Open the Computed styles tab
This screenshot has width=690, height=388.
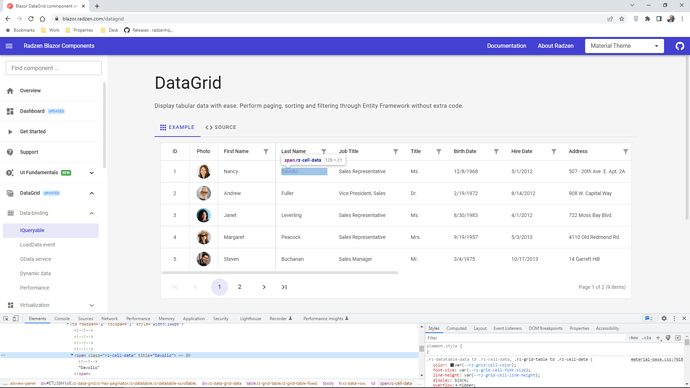tap(456, 328)
